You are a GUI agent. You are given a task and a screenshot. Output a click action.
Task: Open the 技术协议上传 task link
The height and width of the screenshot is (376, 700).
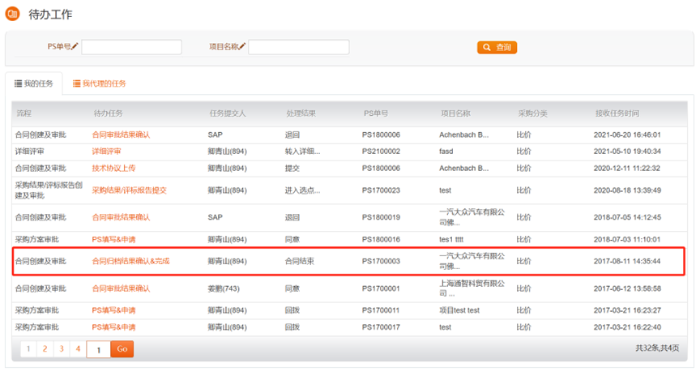[x=113, y=168]
